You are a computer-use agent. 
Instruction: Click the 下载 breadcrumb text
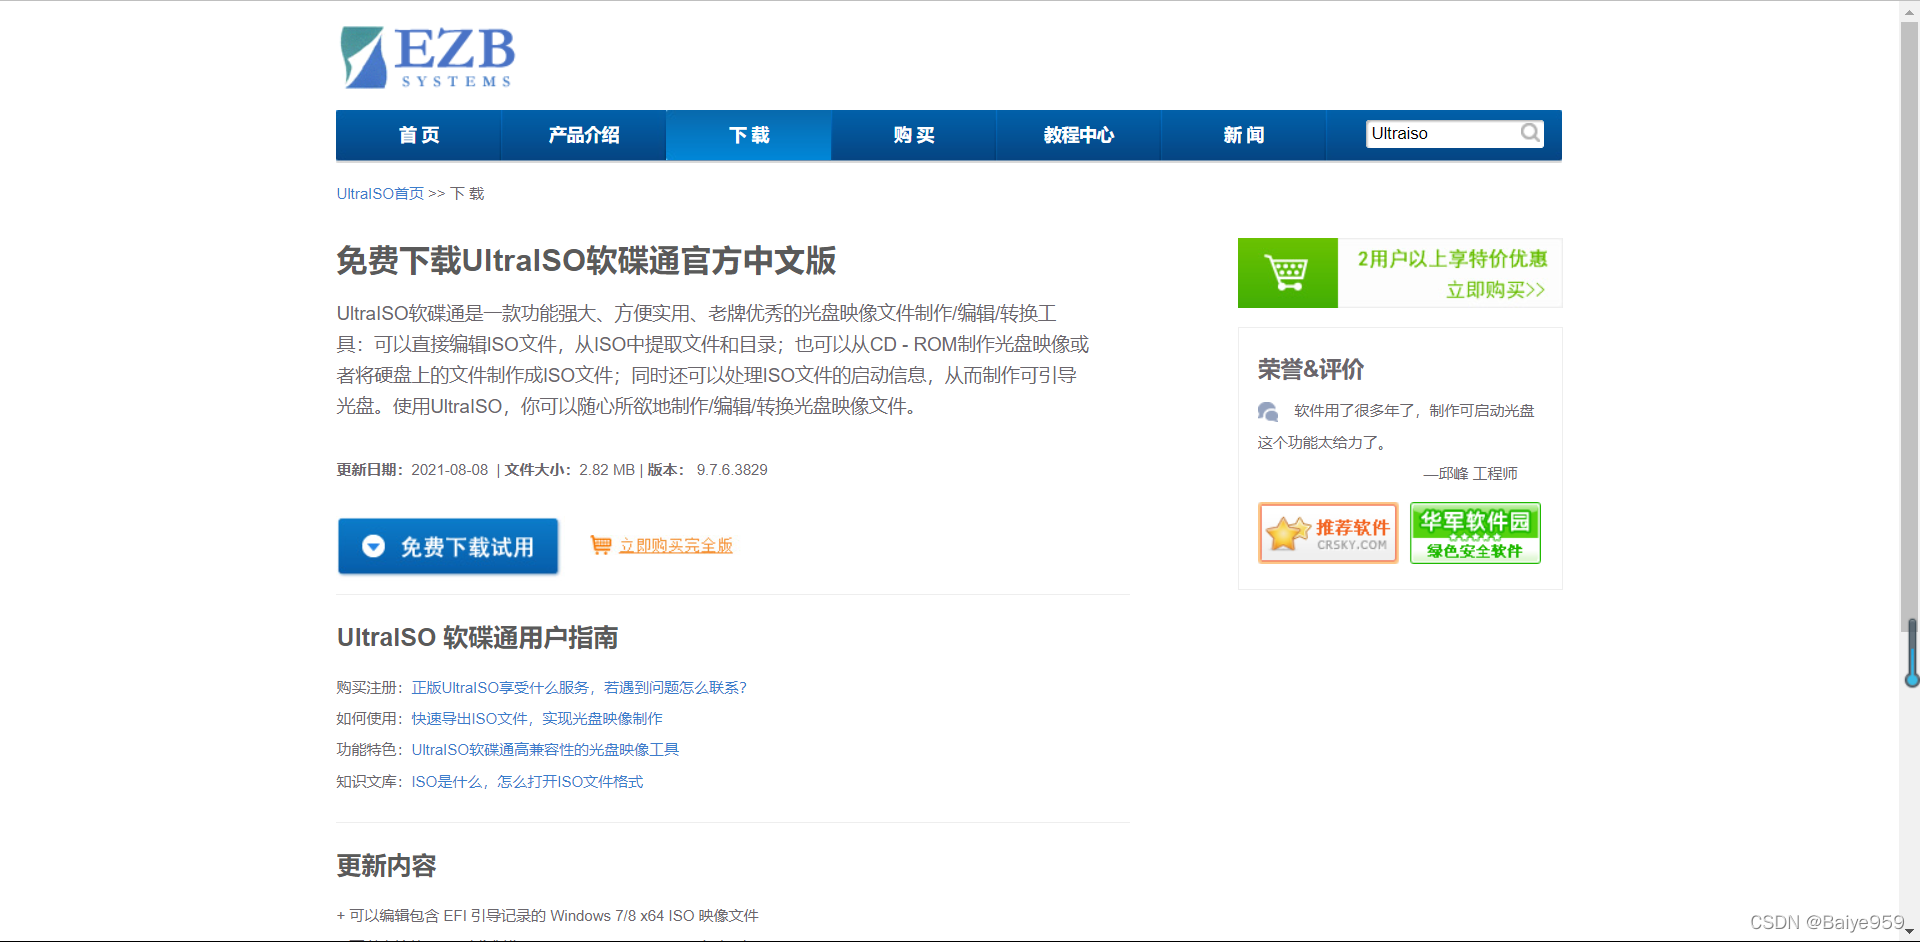467,193
